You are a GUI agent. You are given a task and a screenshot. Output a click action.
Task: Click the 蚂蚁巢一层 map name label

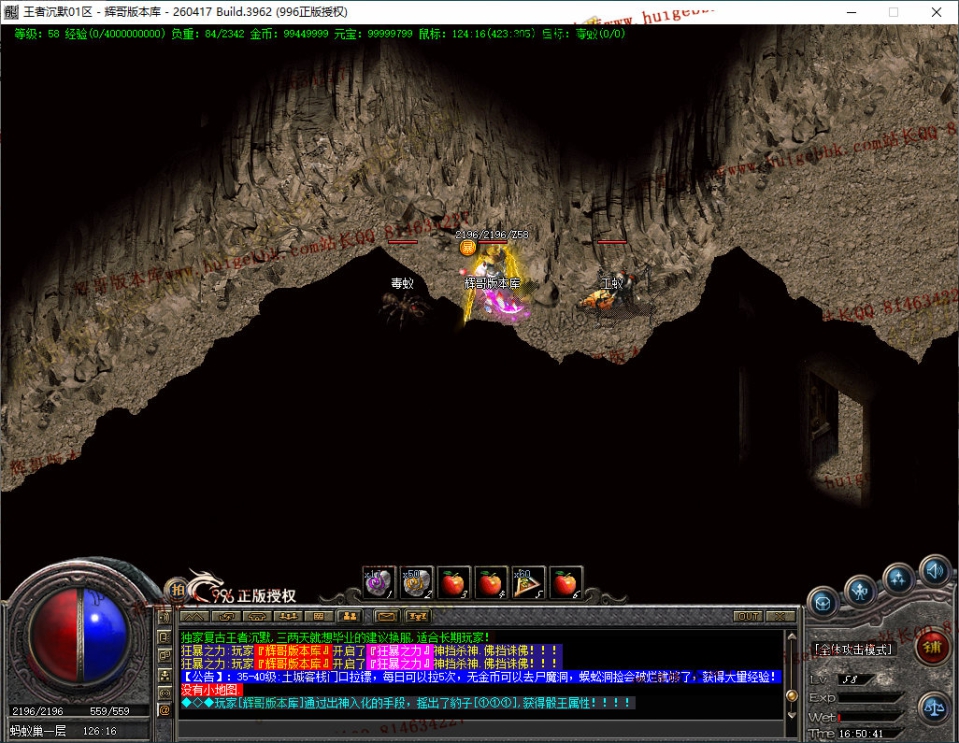(38, 731)
